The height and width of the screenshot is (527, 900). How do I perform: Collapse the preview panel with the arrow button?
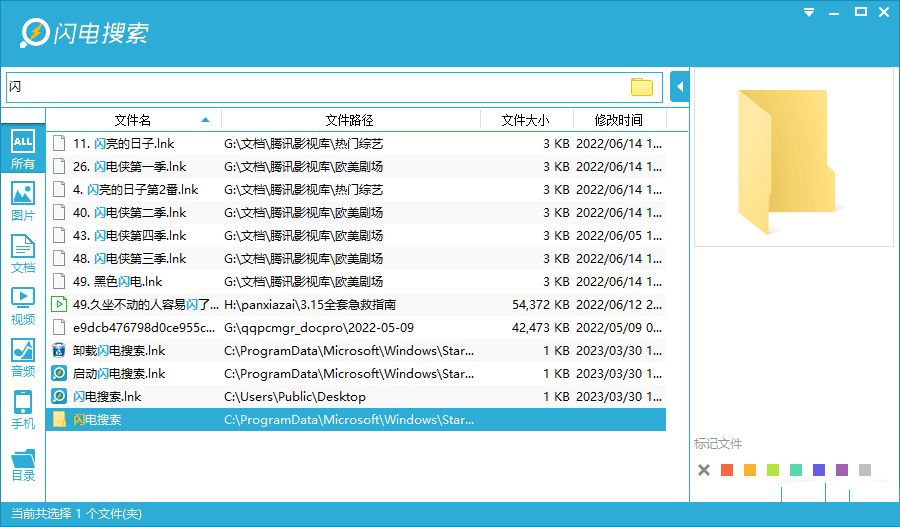680,87
